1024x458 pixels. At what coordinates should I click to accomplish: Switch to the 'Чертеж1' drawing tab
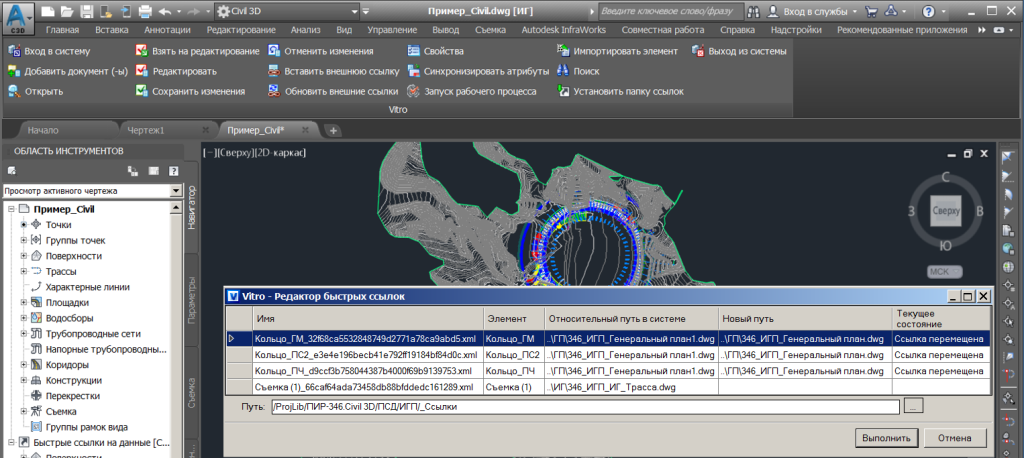145,130
